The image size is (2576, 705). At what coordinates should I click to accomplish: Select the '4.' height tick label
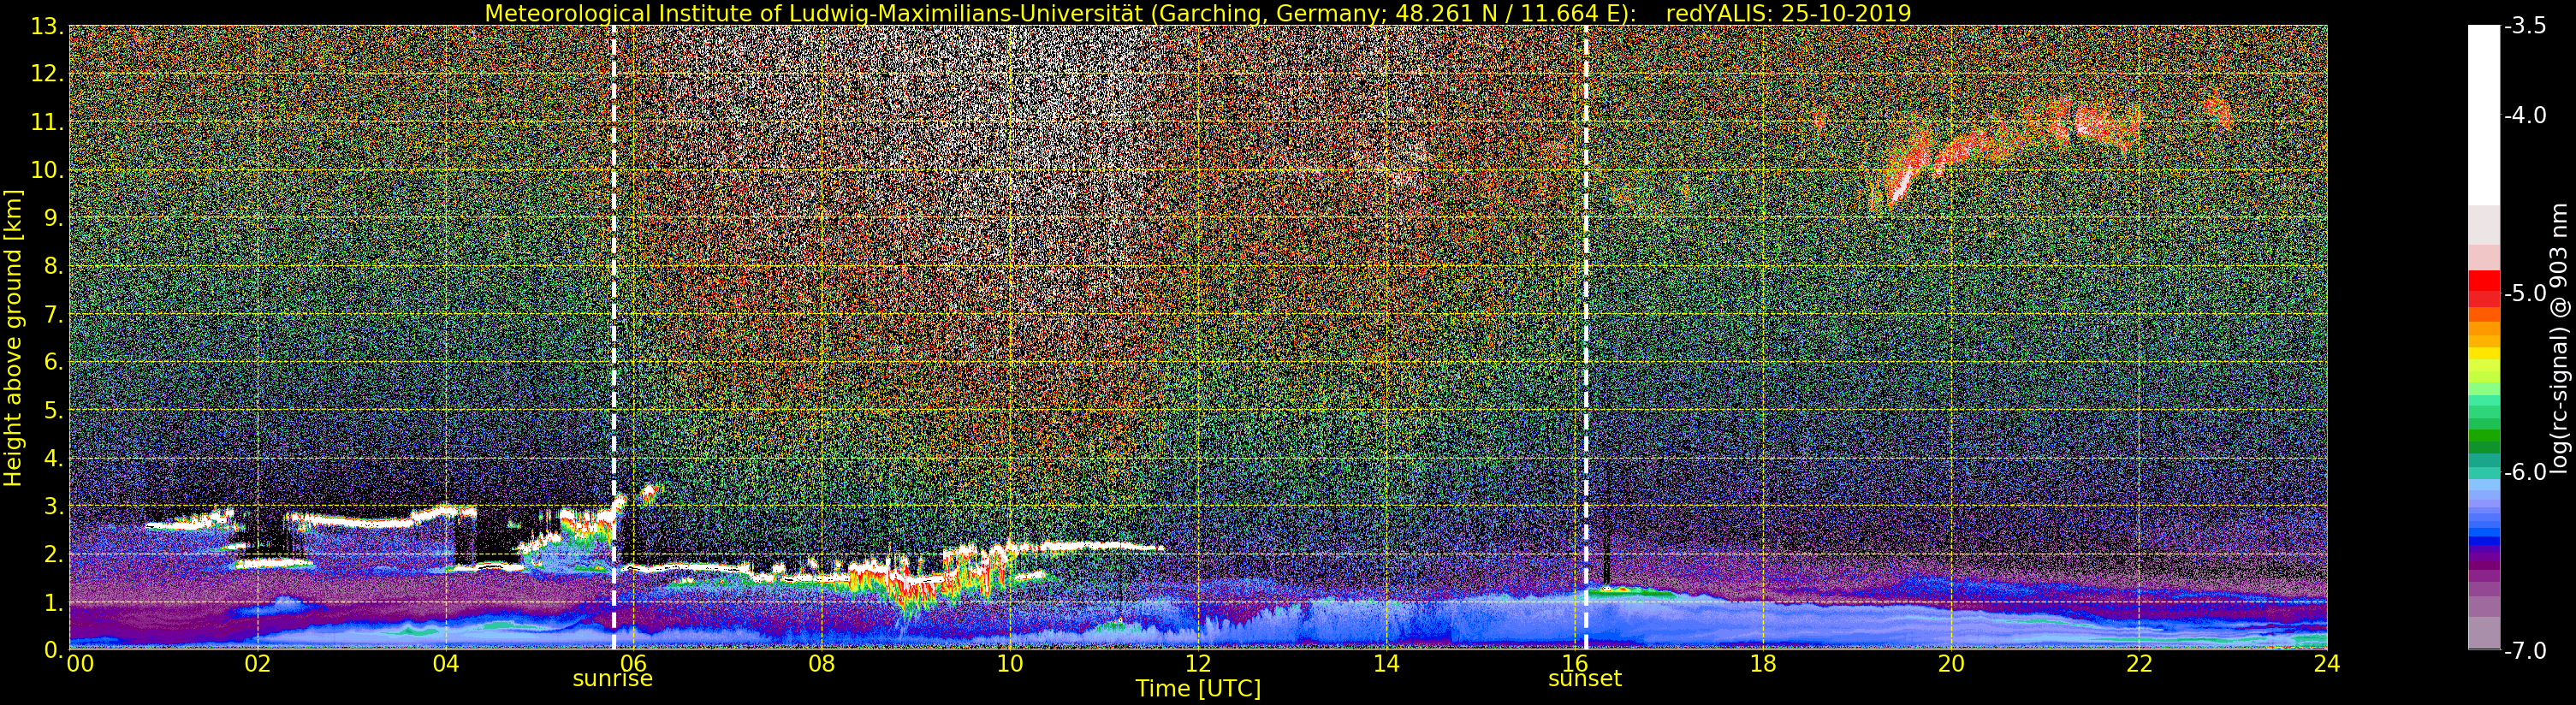pos(52,459)
